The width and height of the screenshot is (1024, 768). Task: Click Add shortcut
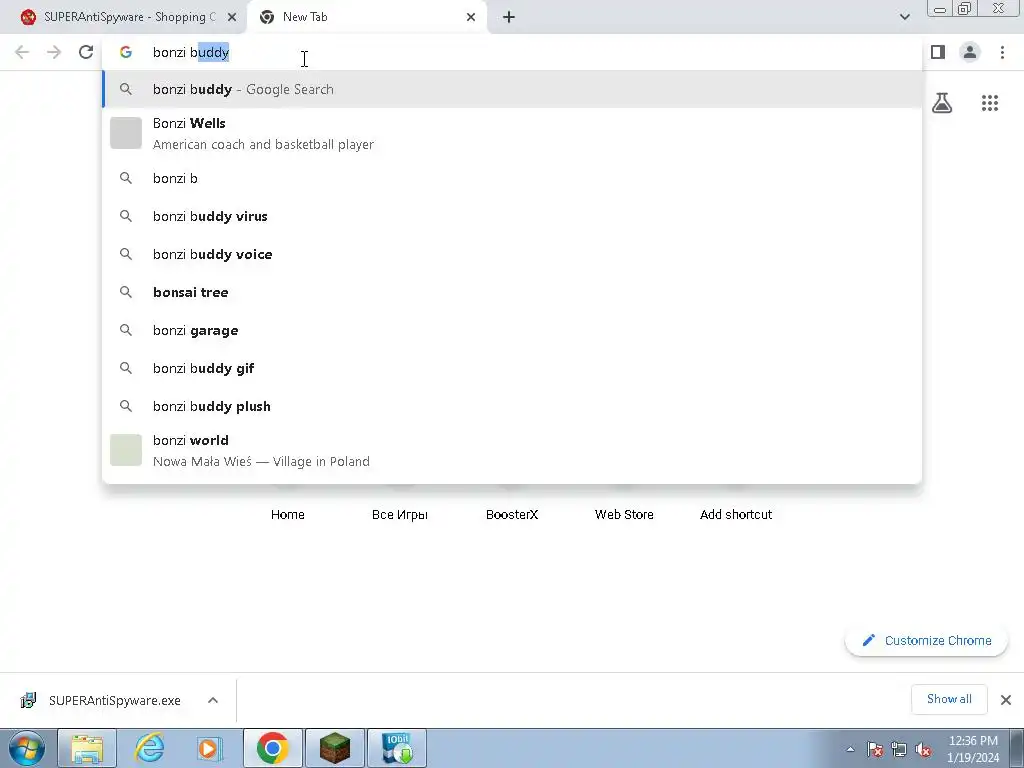click(736, 515)
